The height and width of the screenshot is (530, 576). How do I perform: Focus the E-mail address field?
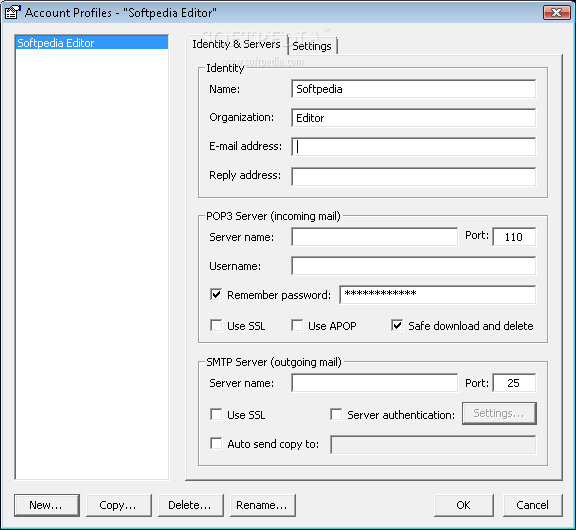(x=413, y=147)
